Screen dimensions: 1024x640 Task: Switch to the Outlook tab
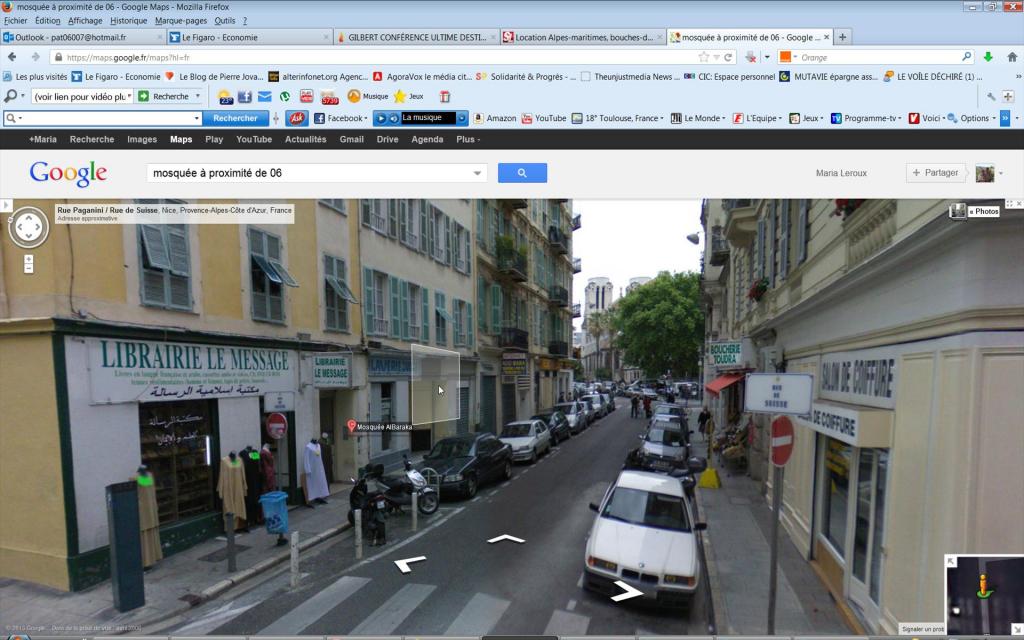pos(83,37)
